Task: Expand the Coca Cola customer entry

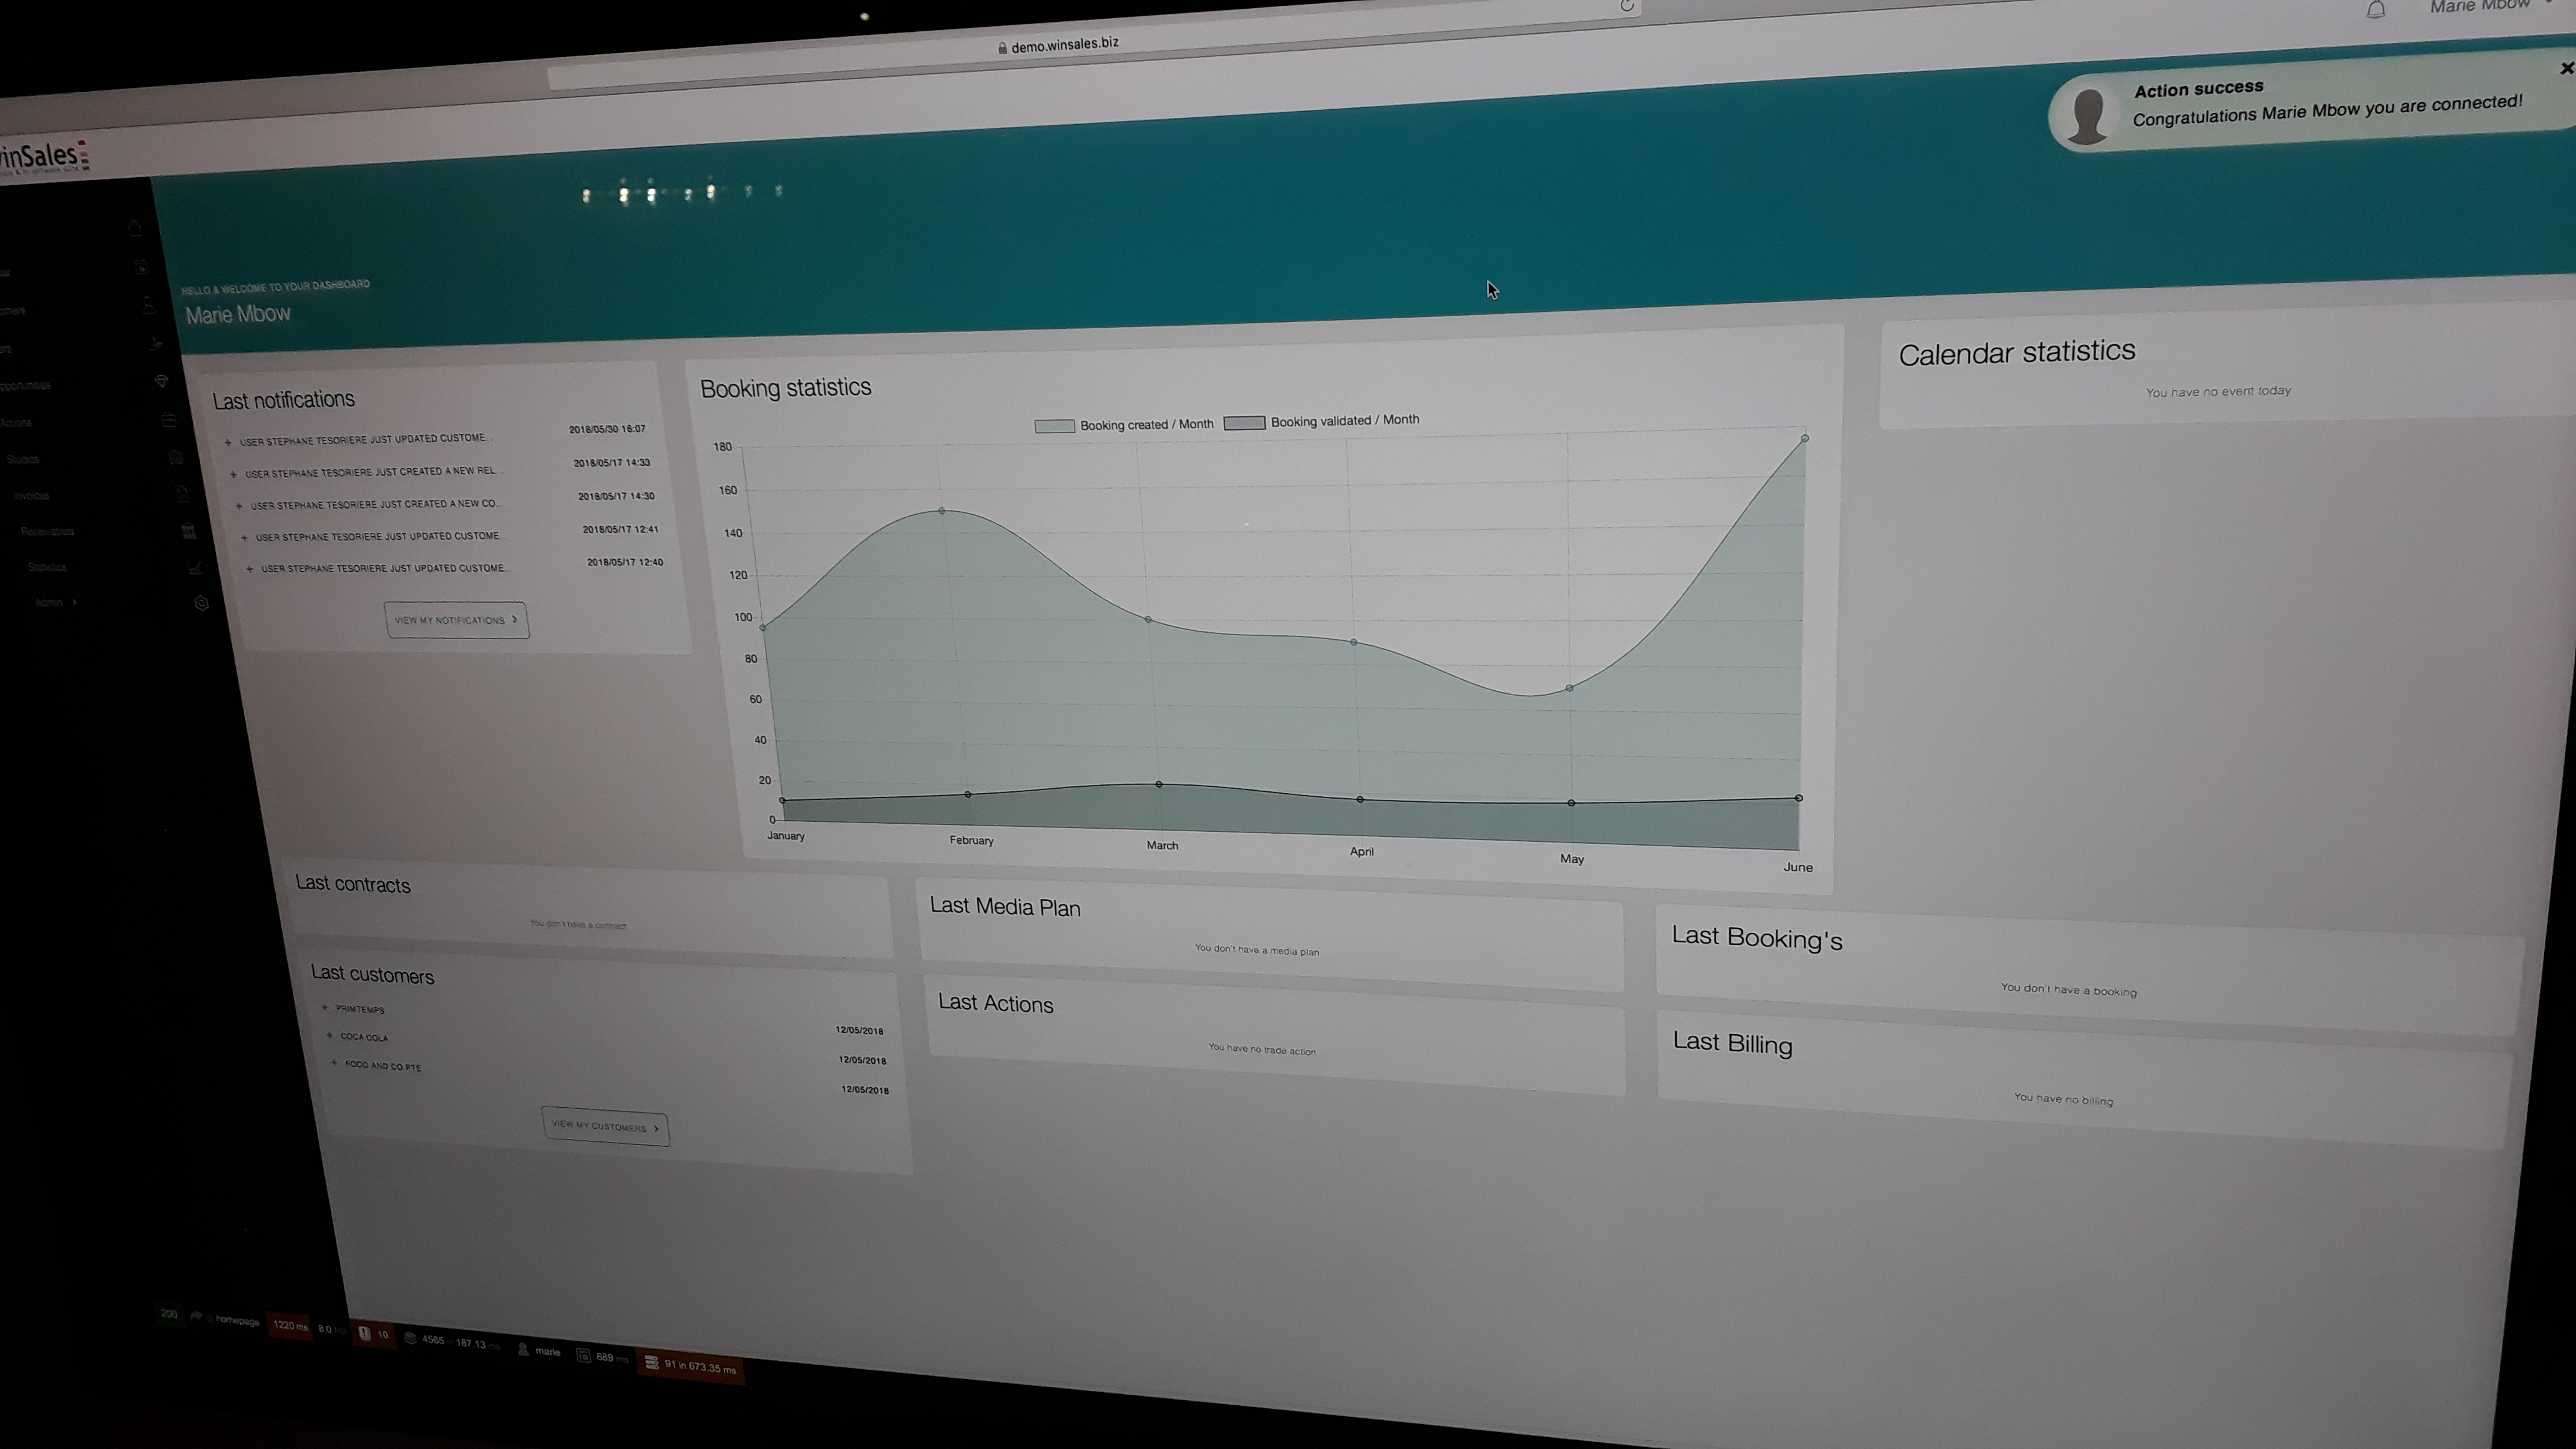Action: tap(330, 1036)
